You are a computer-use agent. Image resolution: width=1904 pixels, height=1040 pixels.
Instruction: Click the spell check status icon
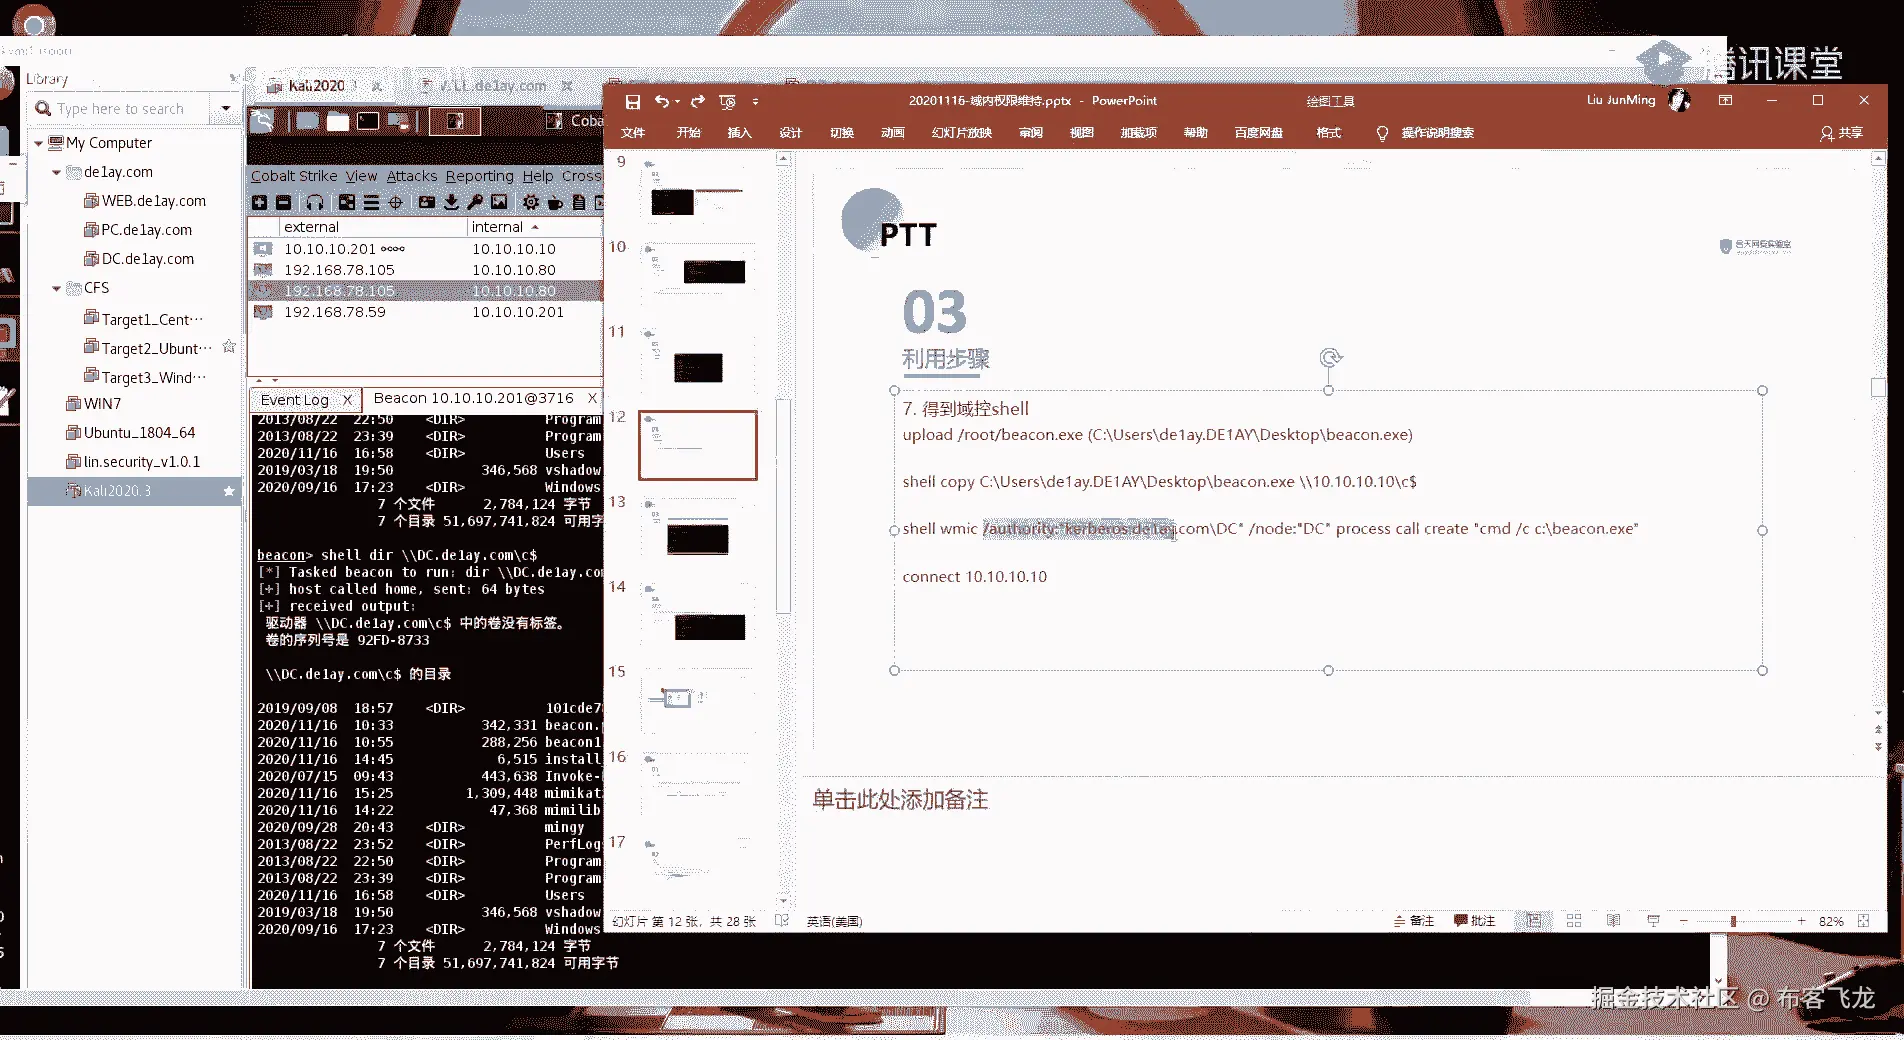(782, 921)
